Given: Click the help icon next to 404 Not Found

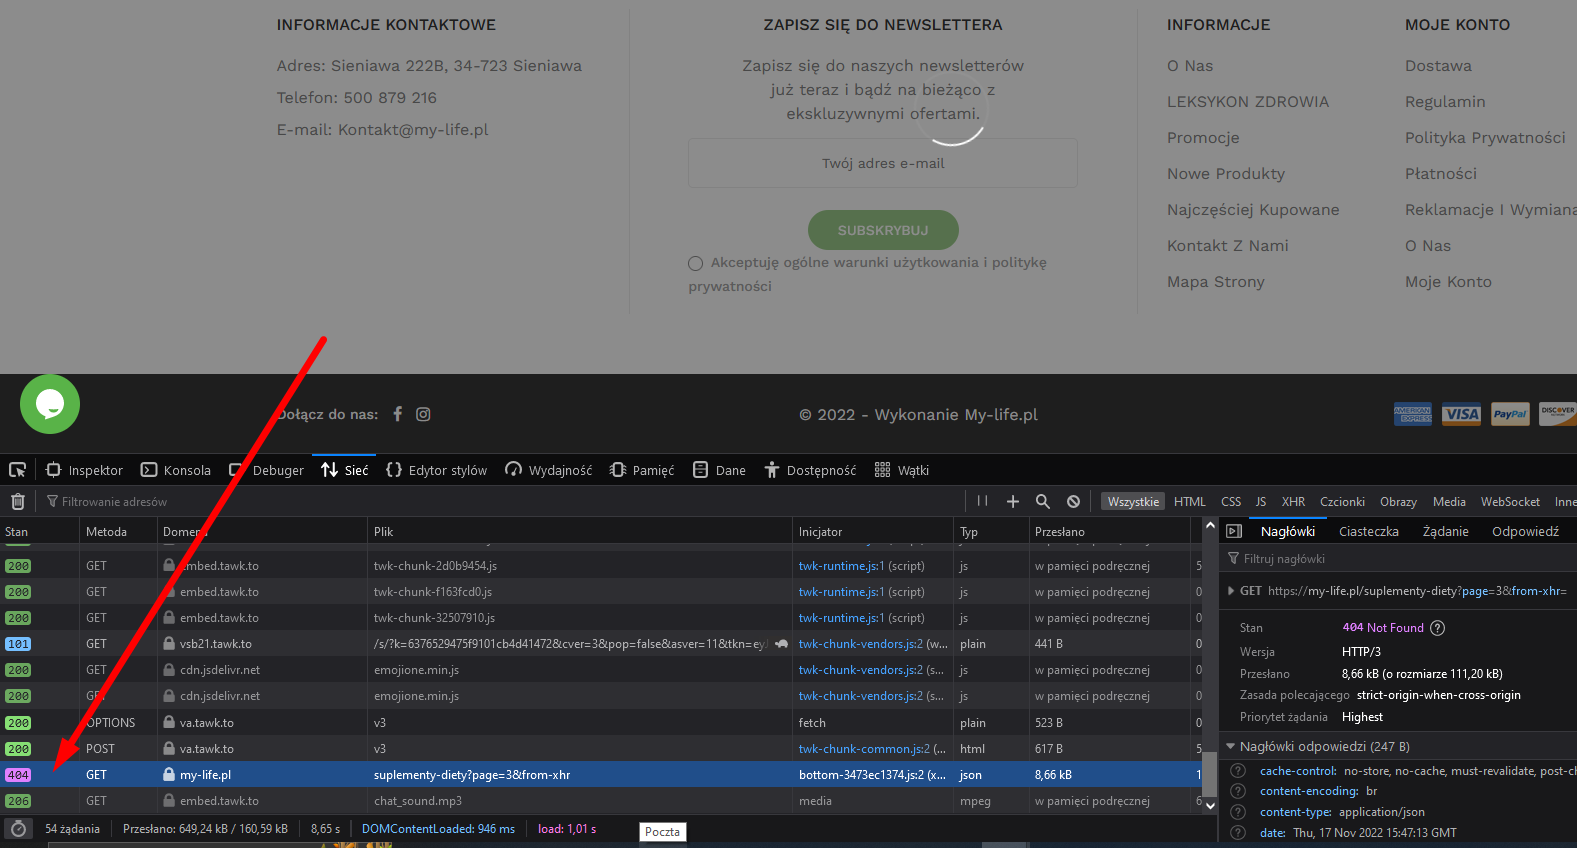Looking at the screenshot, I should click(x=1437, y=628).
